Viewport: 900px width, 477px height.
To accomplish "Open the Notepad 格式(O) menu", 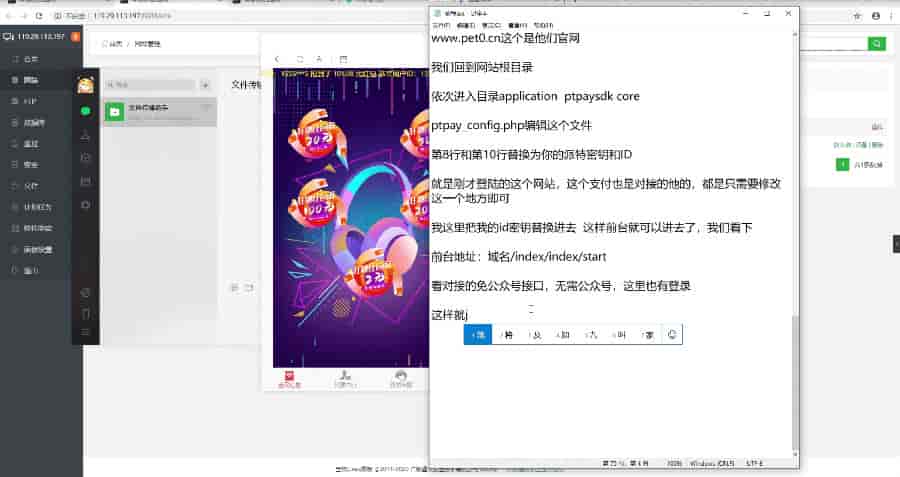I will 491,25.
